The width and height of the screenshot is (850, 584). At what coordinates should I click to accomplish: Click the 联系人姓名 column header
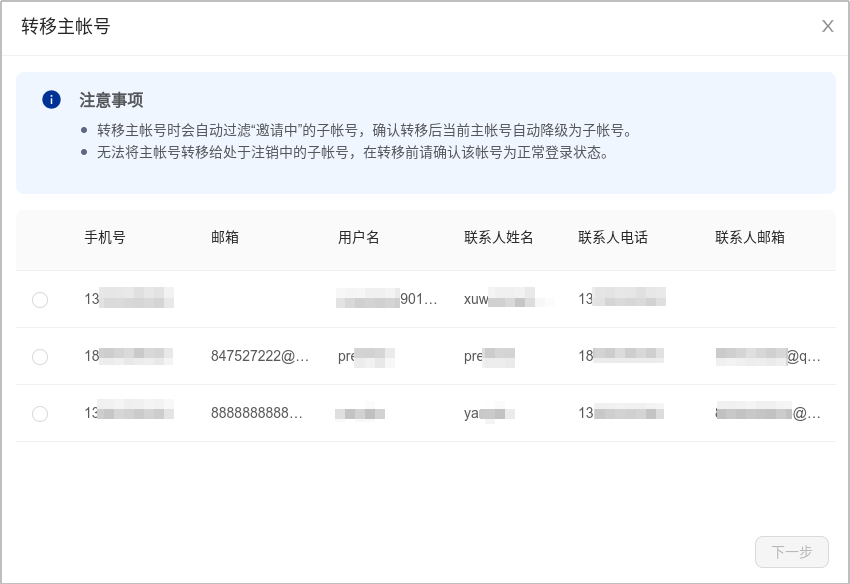click(498, 237)
